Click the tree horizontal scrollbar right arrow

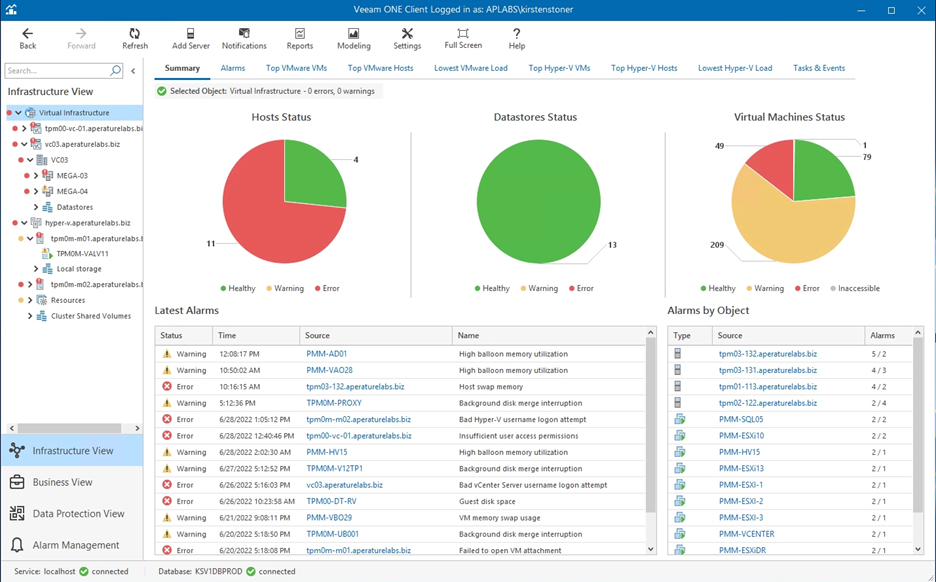coord(137,428)
